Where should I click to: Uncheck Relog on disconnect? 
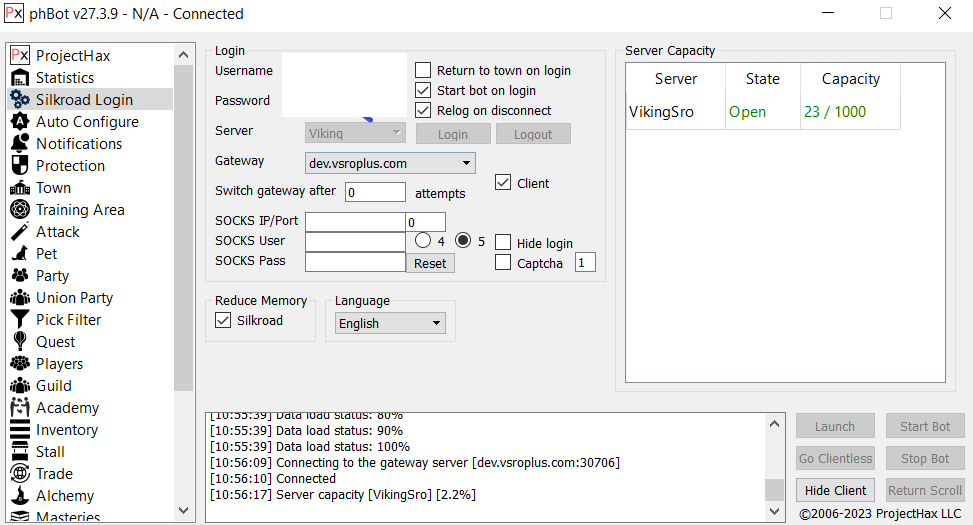point(423,111)
